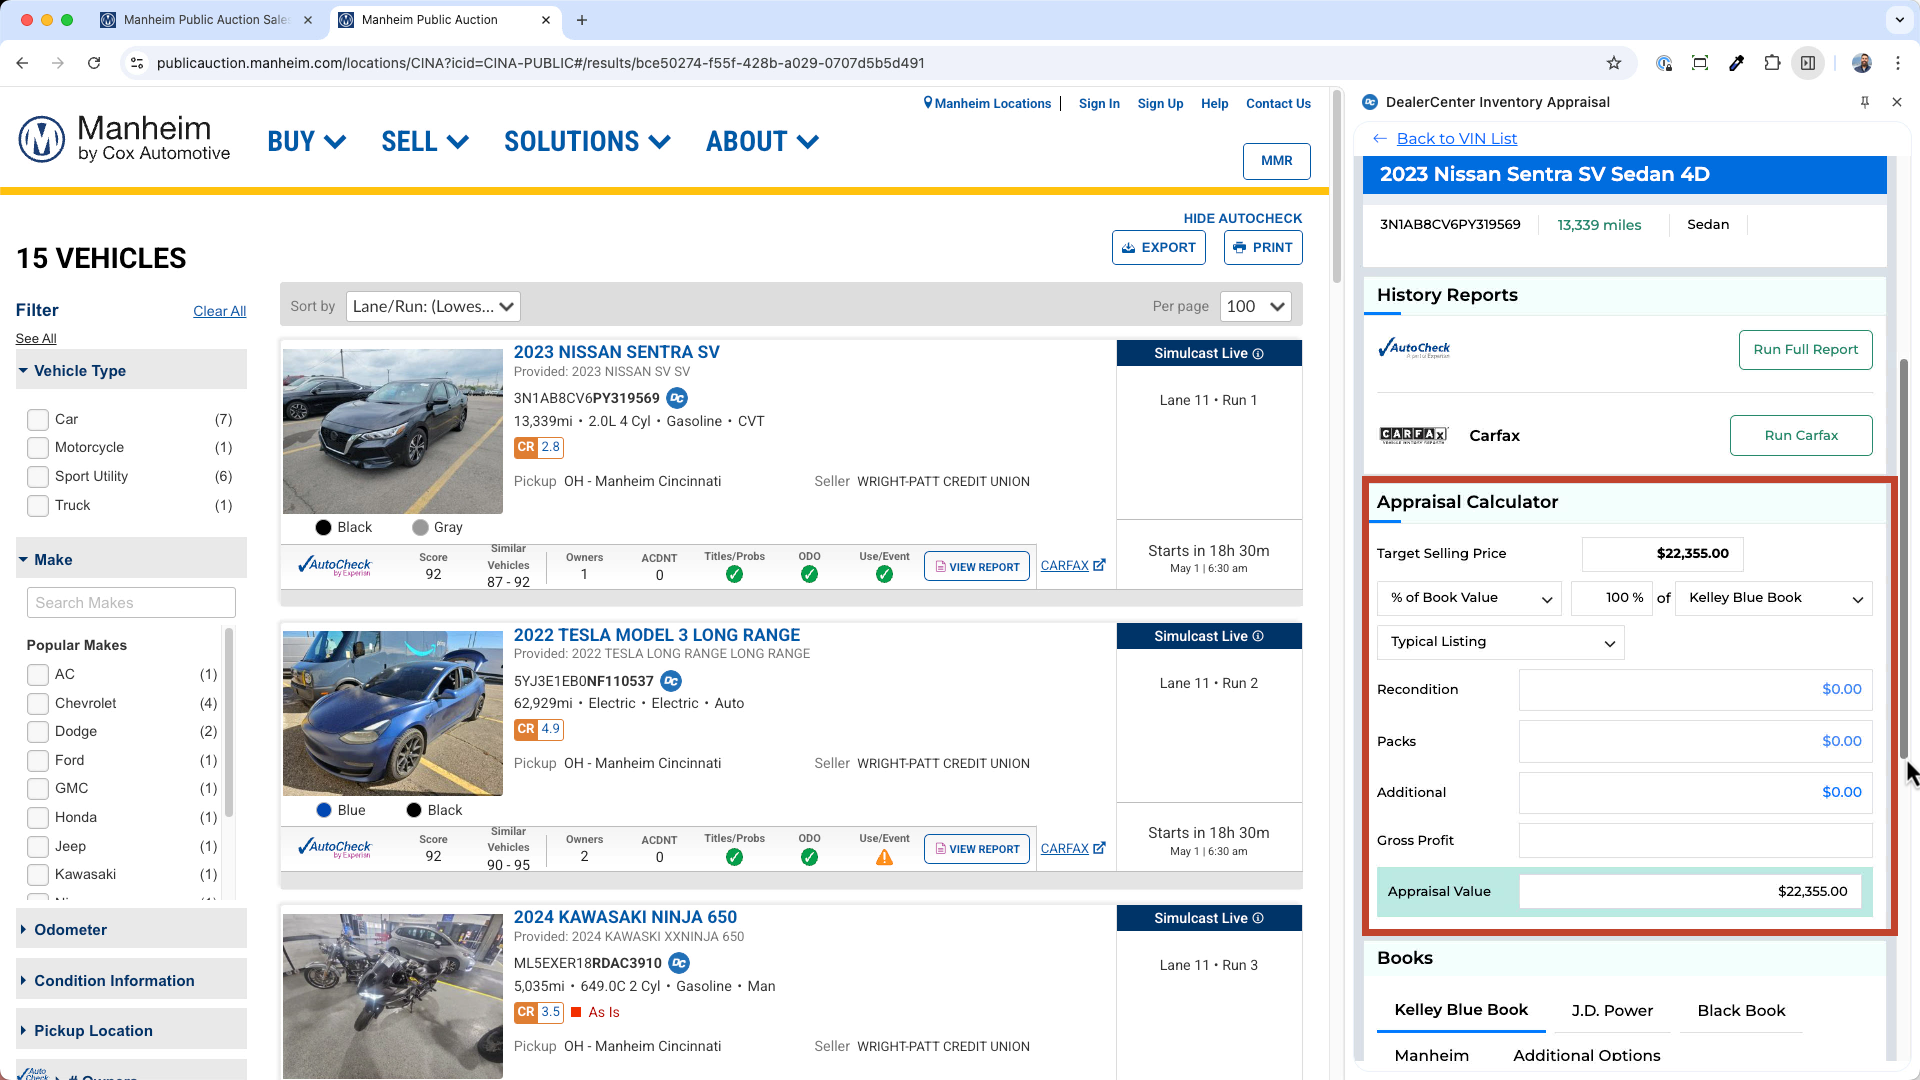Click the site info icon in address bar

coord(137,63)
